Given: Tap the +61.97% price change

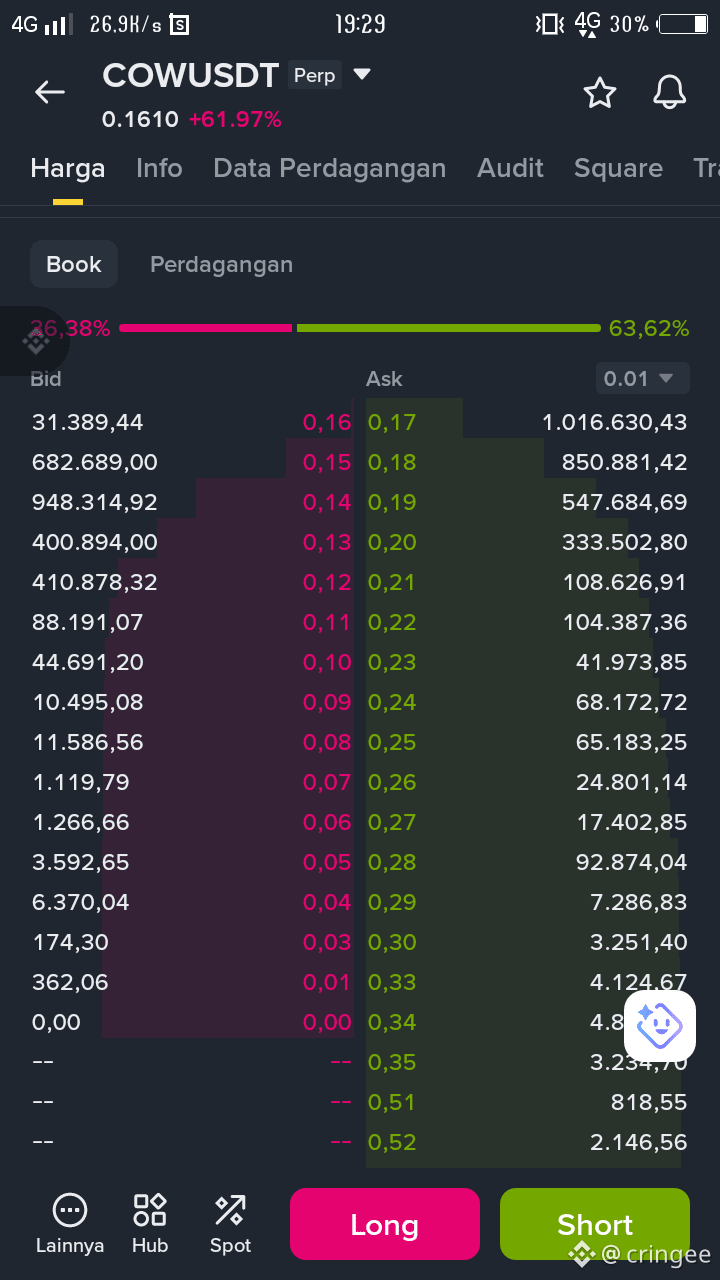Looking at the screenshot, I should [235, 120].
